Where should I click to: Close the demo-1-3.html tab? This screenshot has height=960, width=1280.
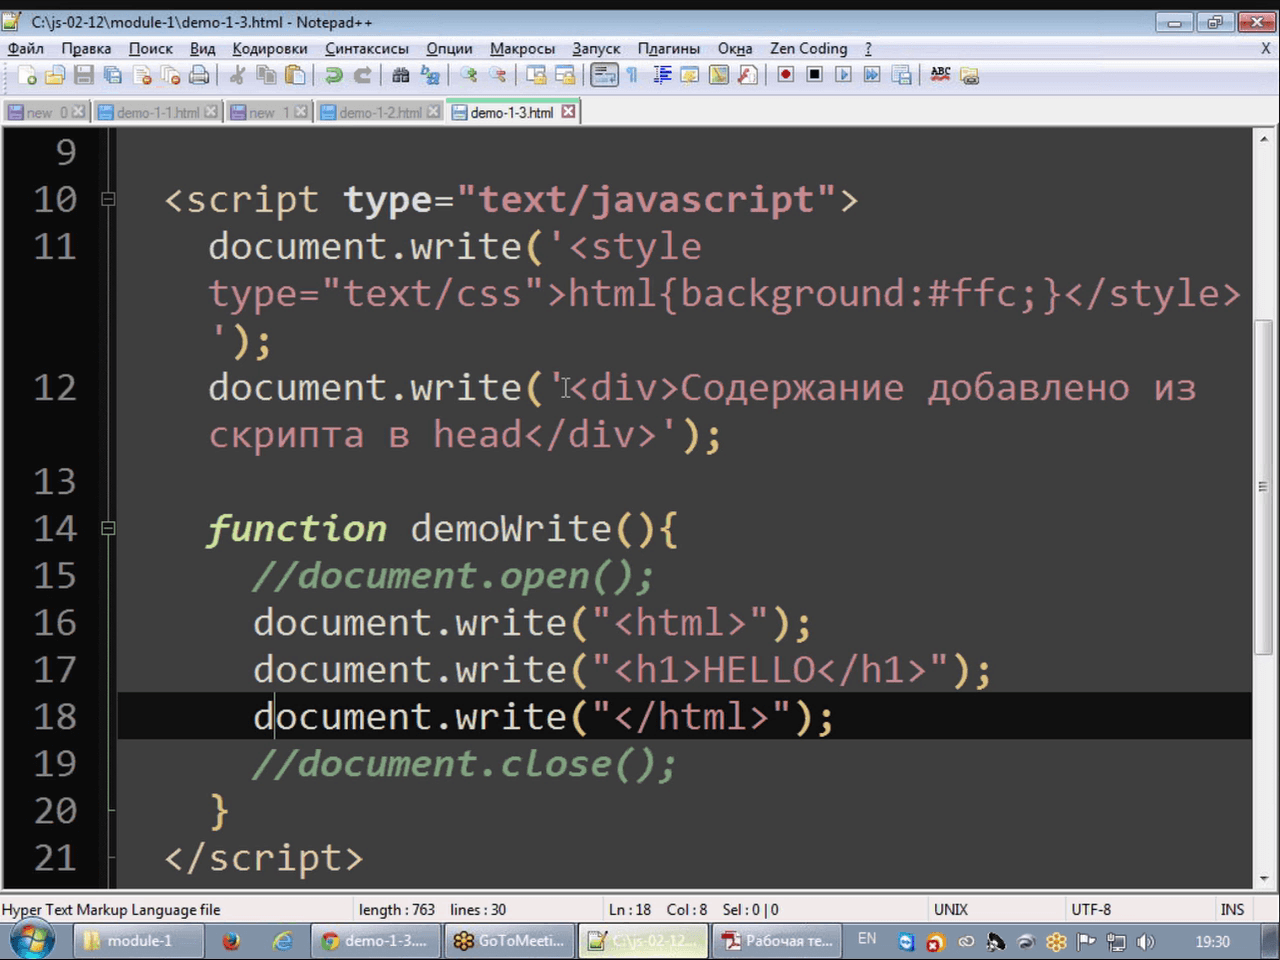click(x=568, y=112)
